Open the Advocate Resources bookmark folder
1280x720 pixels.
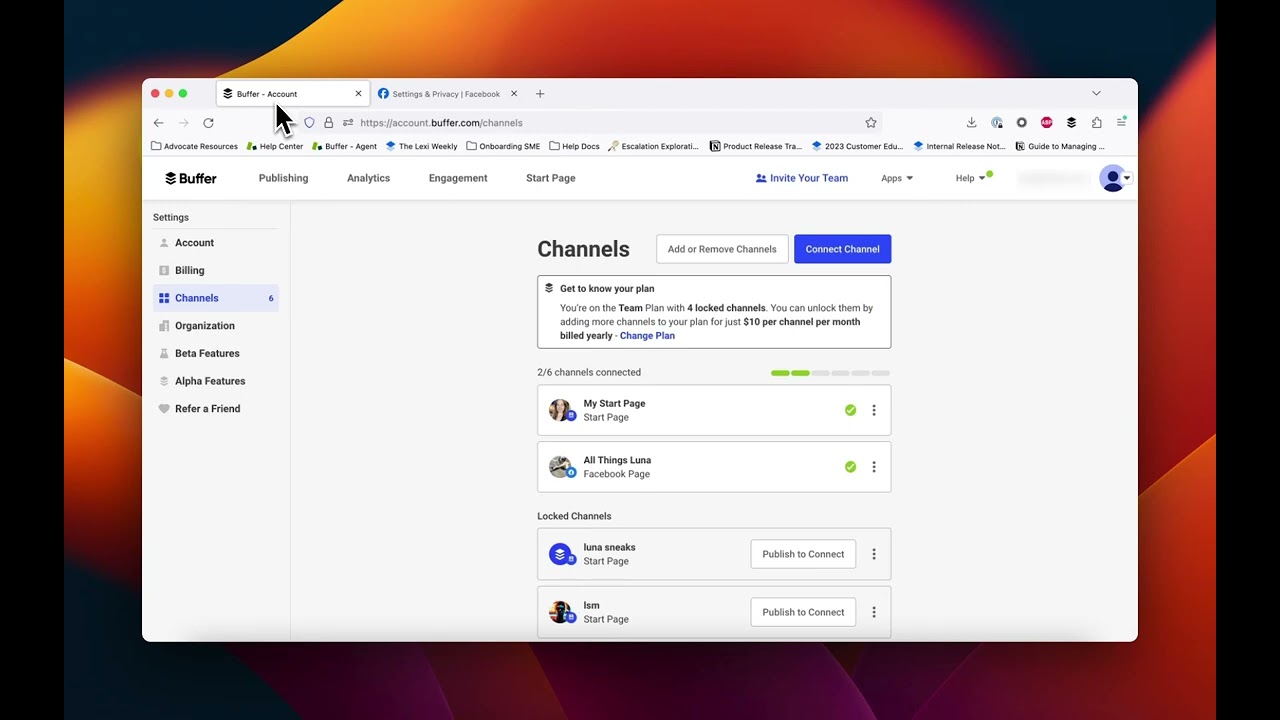click(194, 146)
